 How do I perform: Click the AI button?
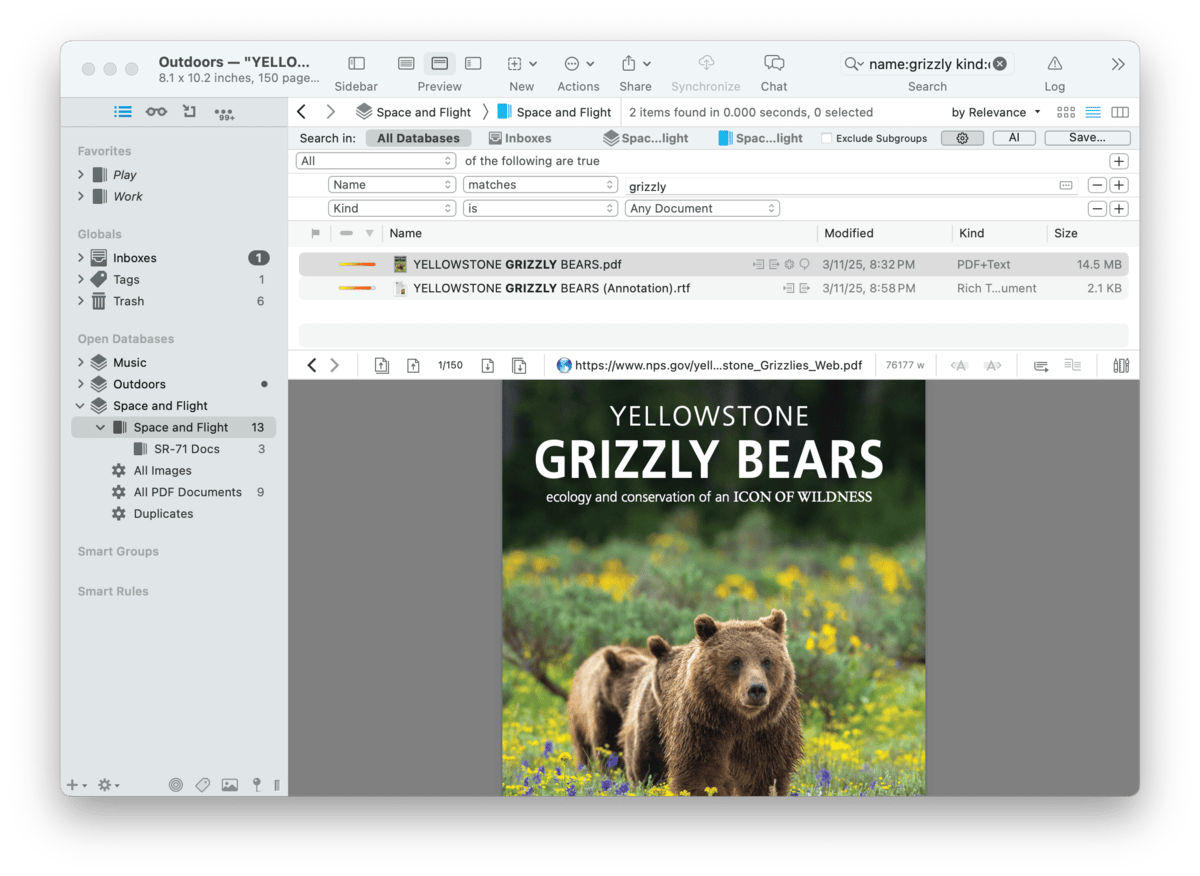pos(1014,138)
